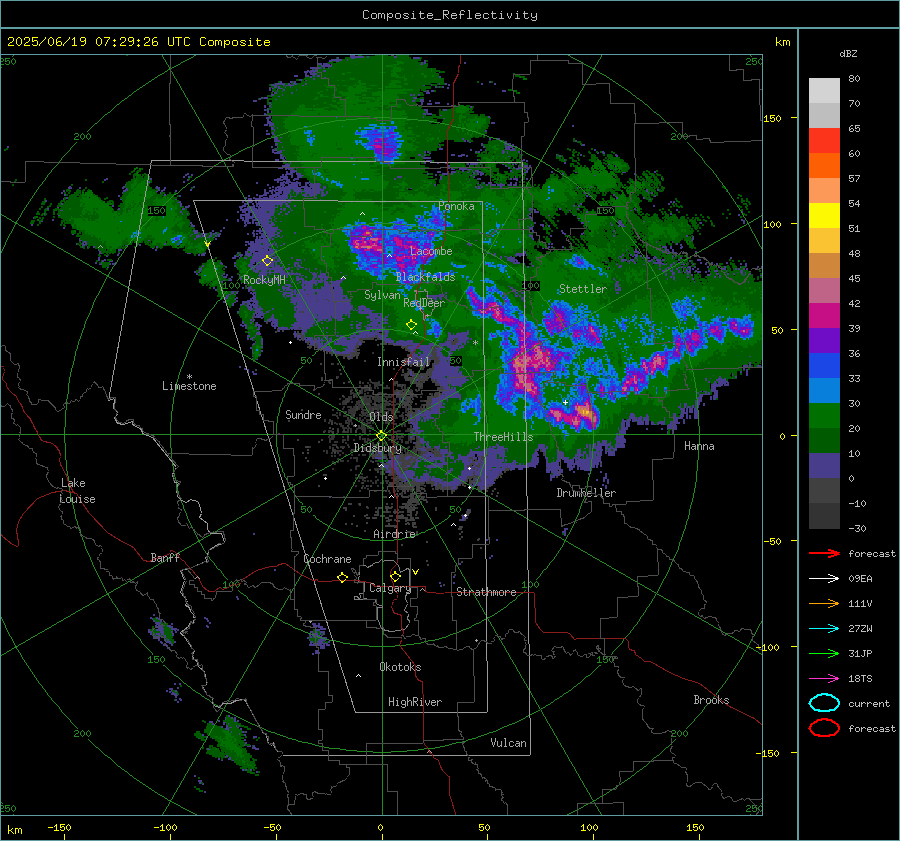
Task: Click the 09EA legend label
Action: [860, 579]
